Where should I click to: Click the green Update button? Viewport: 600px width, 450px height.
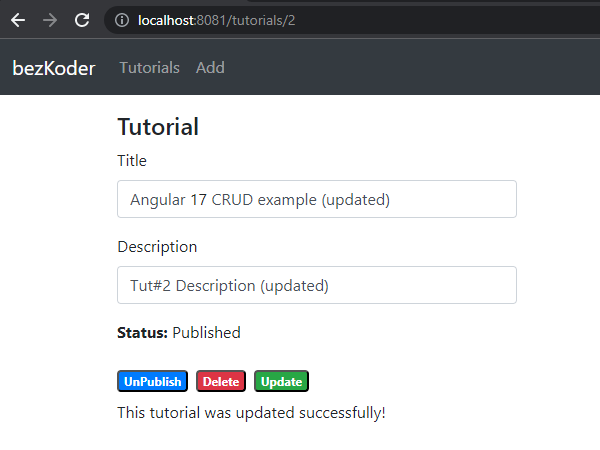pyautogui.click(x=281, y=381)
